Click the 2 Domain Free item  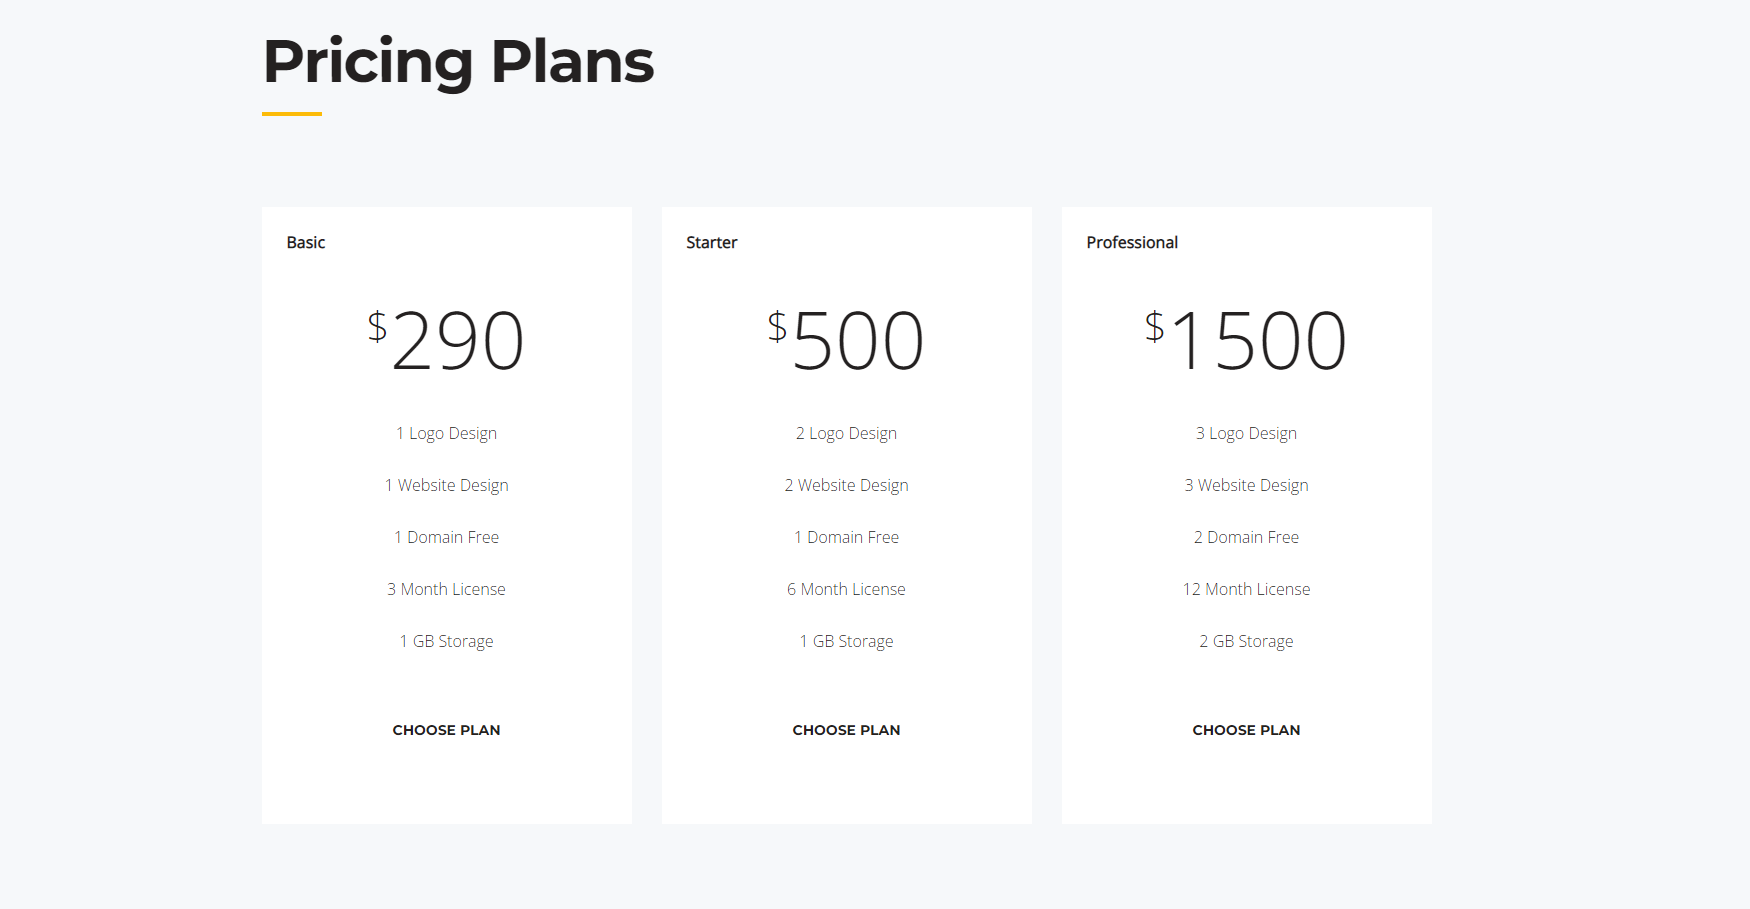pos(1246,537)
